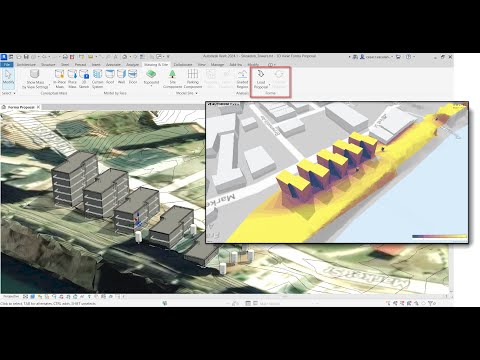The width and height of the screenshot is (480, 360).
Task: Click the Load Proposal button
Action: coord(261,79)
